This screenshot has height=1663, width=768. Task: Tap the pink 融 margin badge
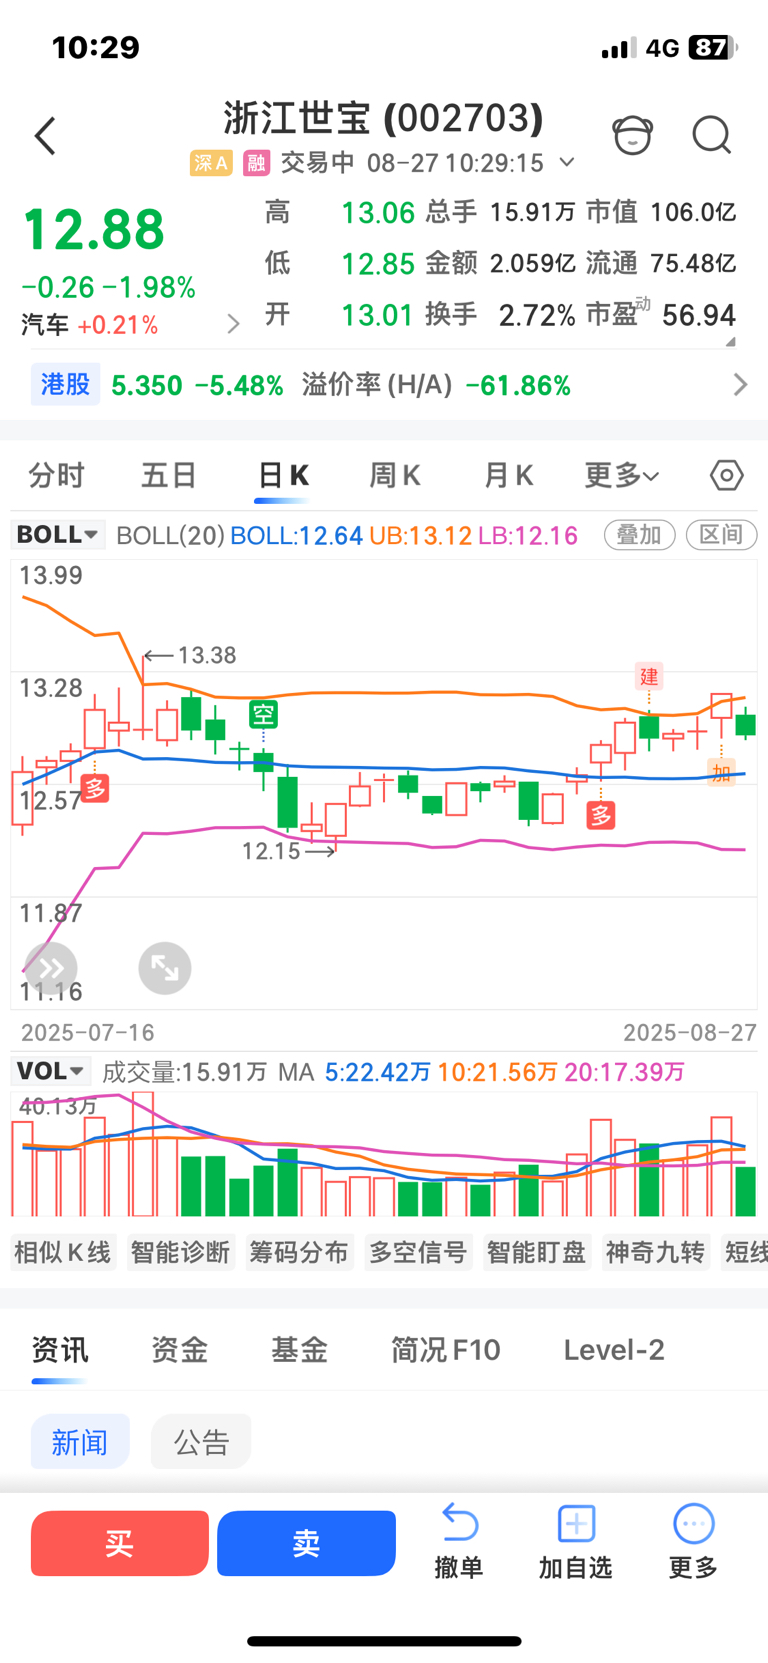click(x=257, y=163)
